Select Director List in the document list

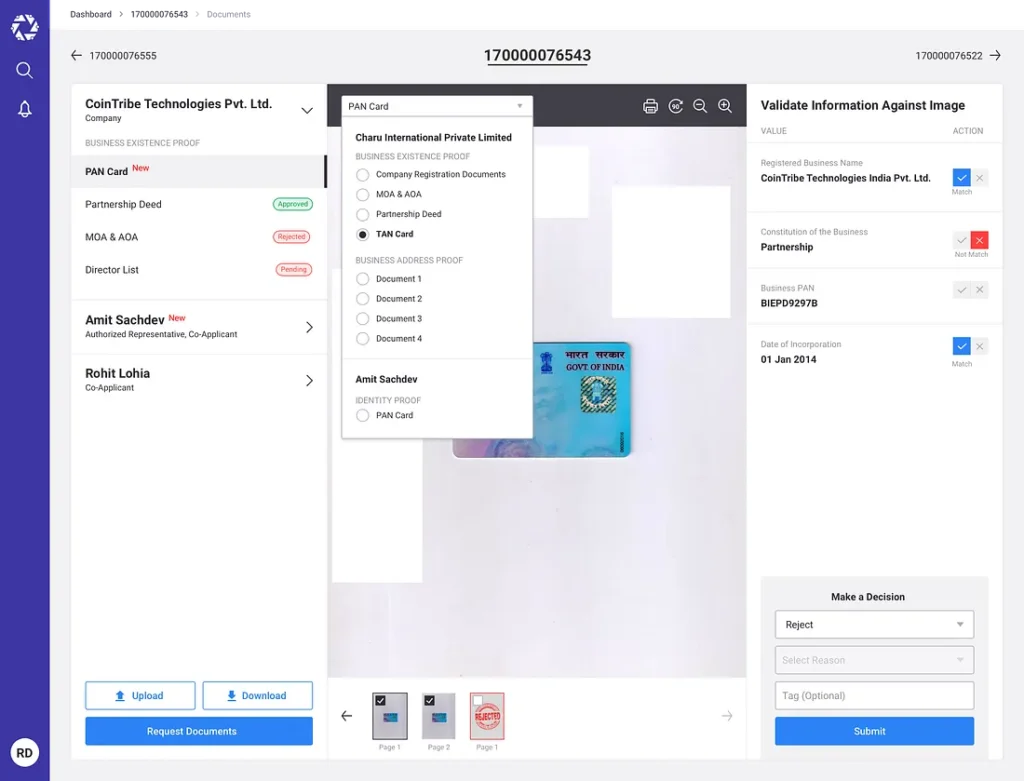tap(112, 270)
